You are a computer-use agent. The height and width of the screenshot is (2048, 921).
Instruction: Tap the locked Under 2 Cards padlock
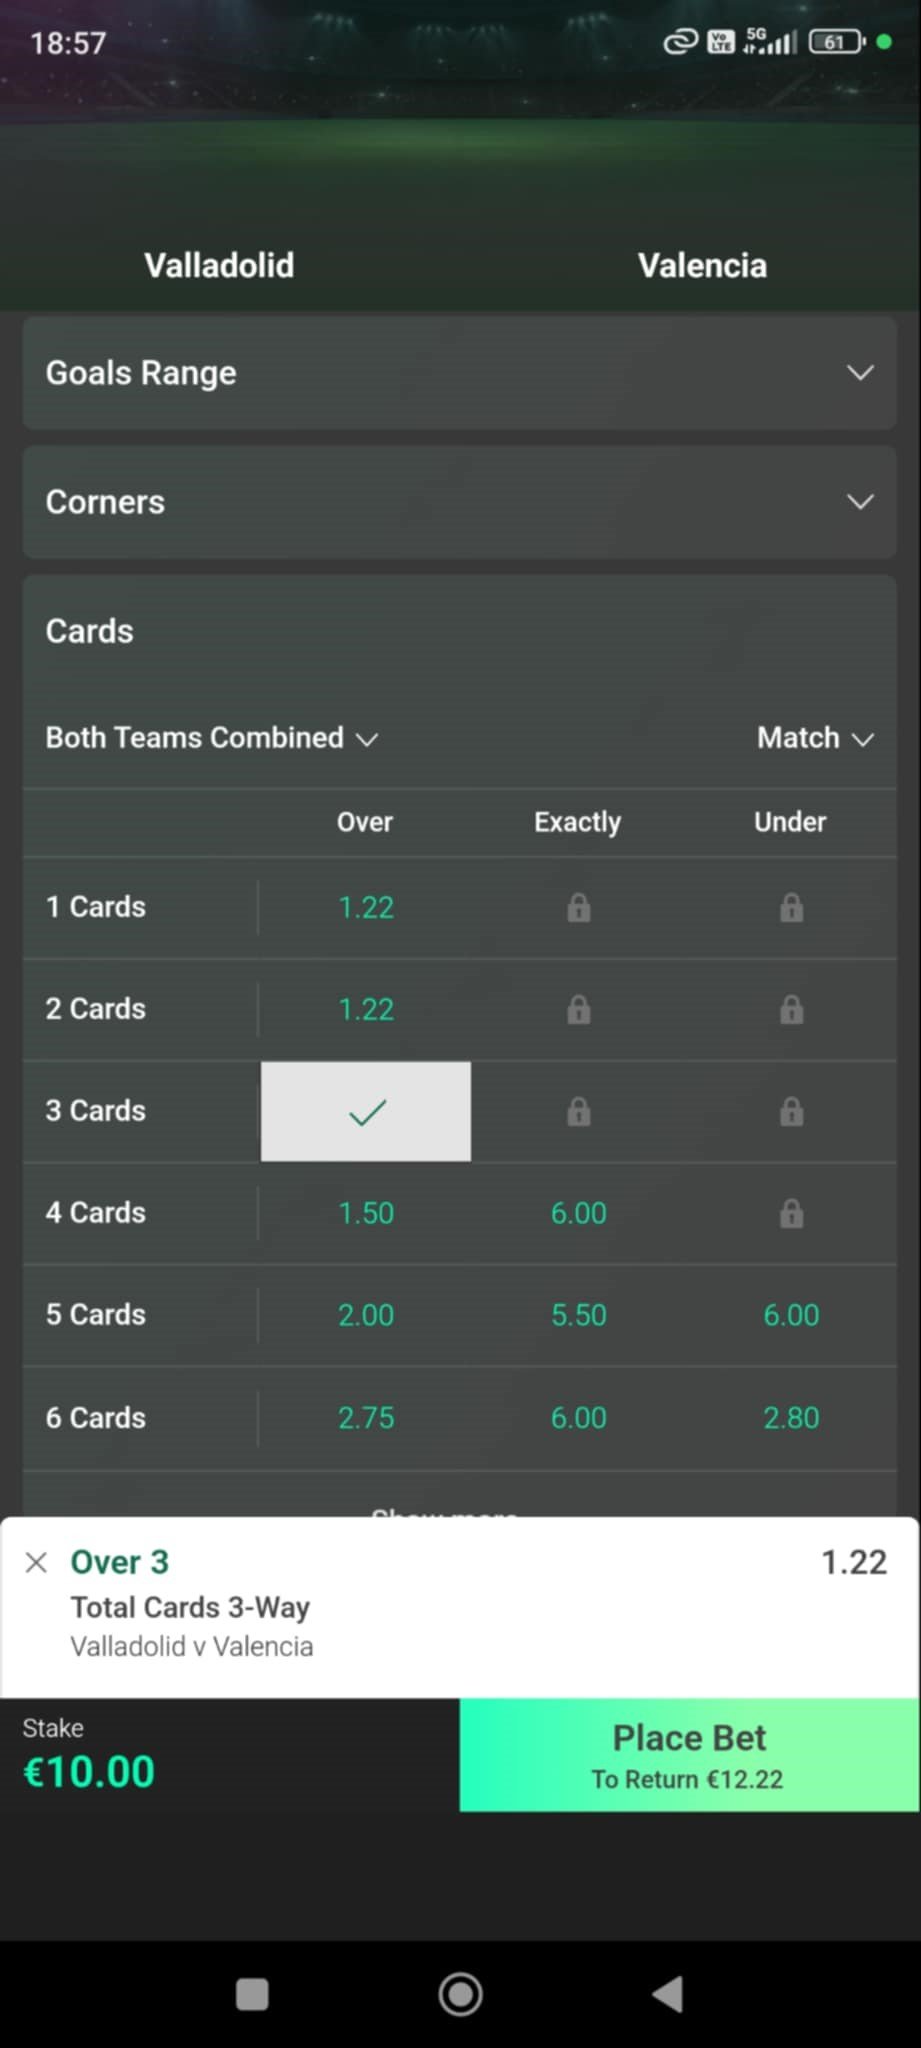[x=791, y=1010]
